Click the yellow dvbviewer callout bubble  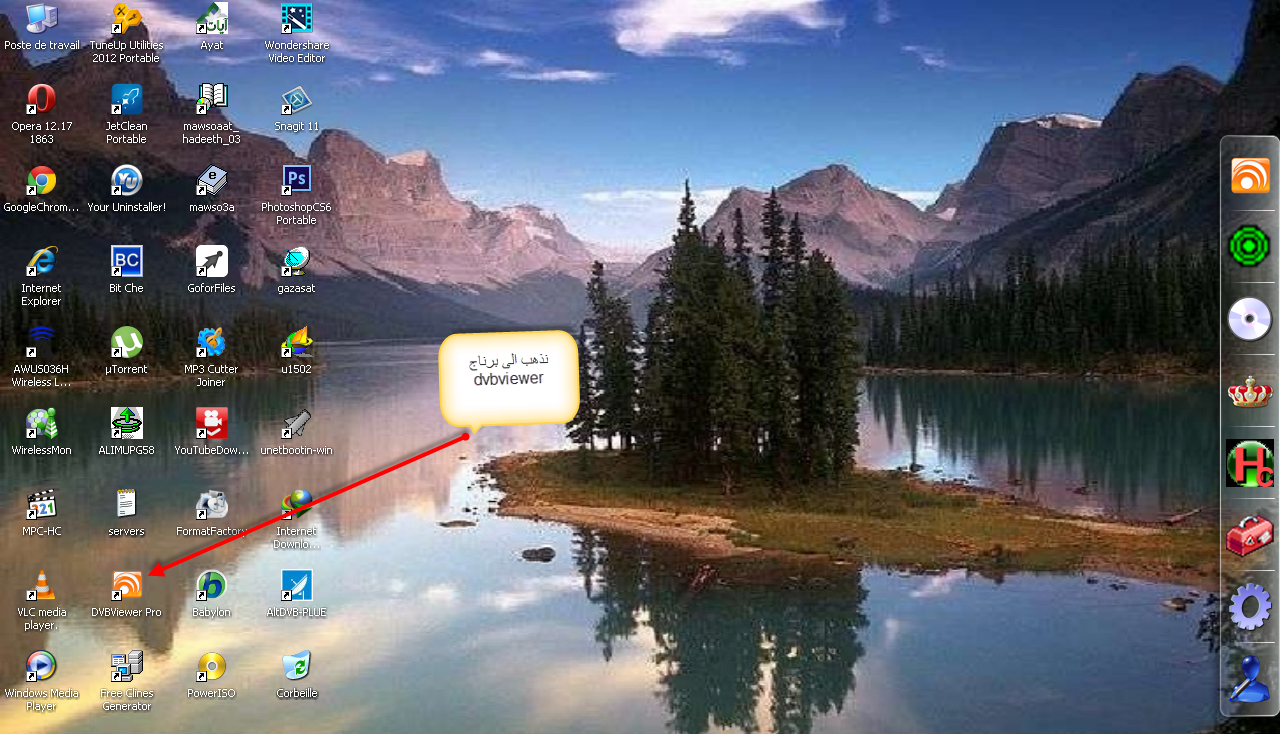(509, 376)
